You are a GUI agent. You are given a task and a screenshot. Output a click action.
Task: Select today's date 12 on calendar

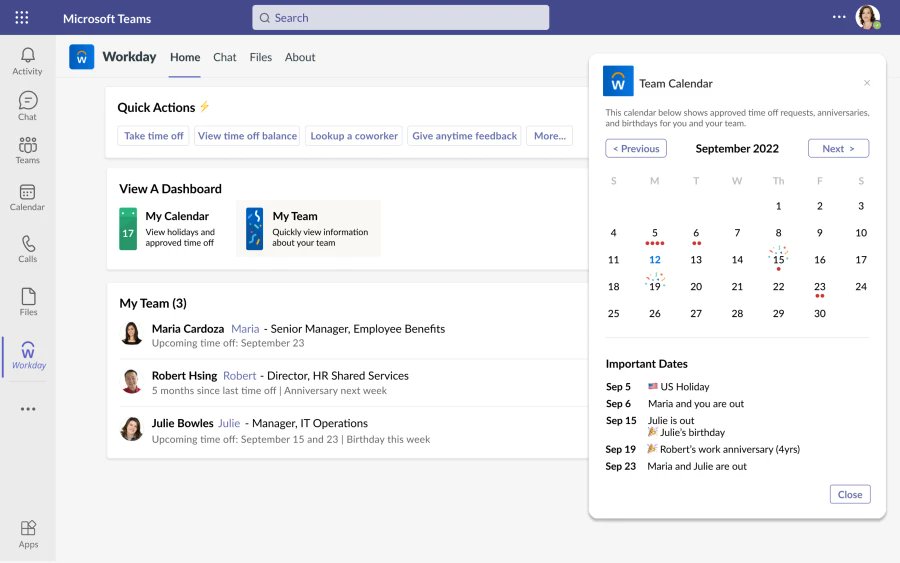[x=654, y=260]
